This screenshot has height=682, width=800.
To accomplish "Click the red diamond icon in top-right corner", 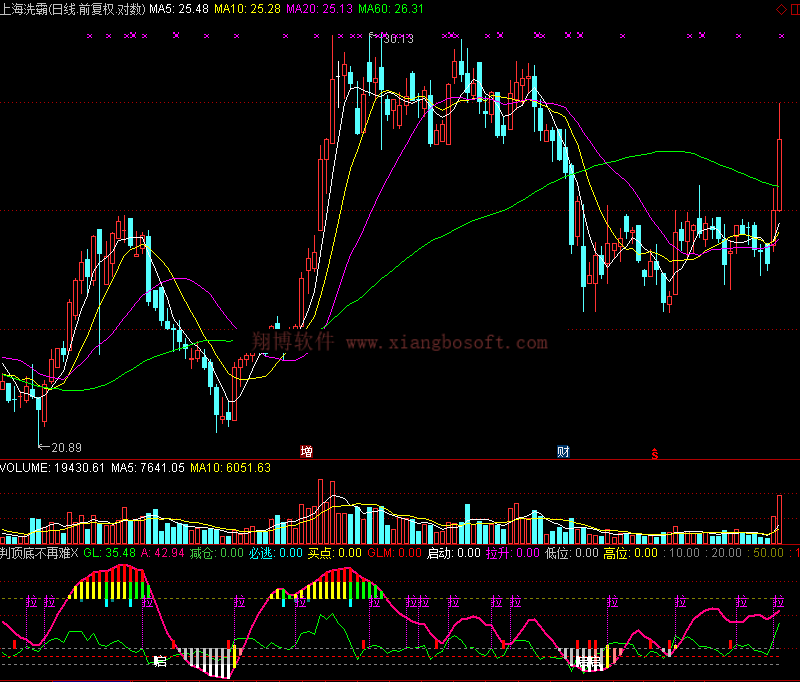I will coord(781,9).
